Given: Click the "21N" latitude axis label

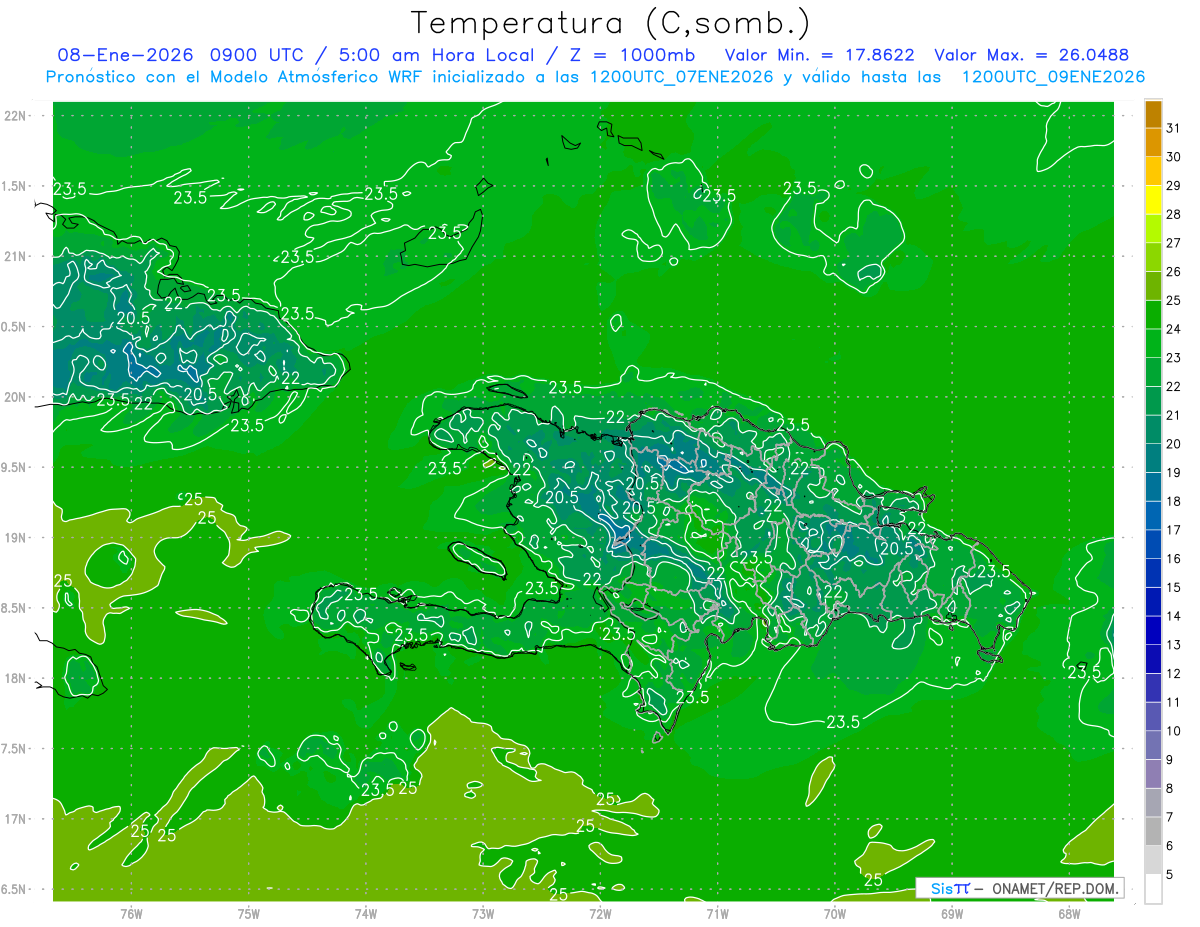Looking at the screenshot, I should (x=15, y=256).
